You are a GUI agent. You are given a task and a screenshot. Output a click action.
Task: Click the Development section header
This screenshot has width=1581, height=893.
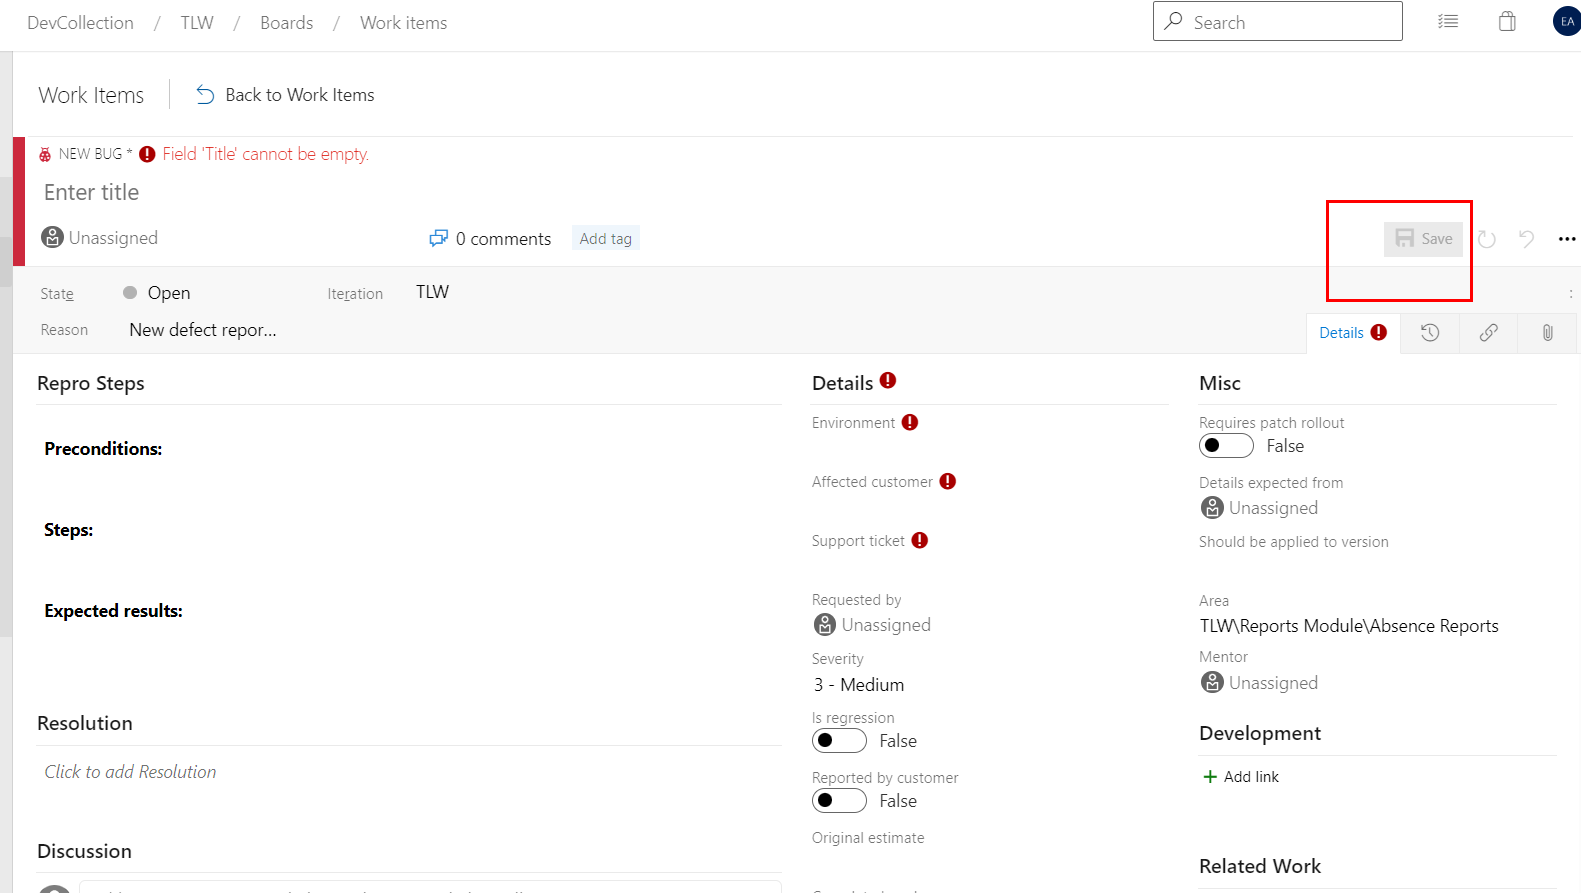[x=1260, y=733]
